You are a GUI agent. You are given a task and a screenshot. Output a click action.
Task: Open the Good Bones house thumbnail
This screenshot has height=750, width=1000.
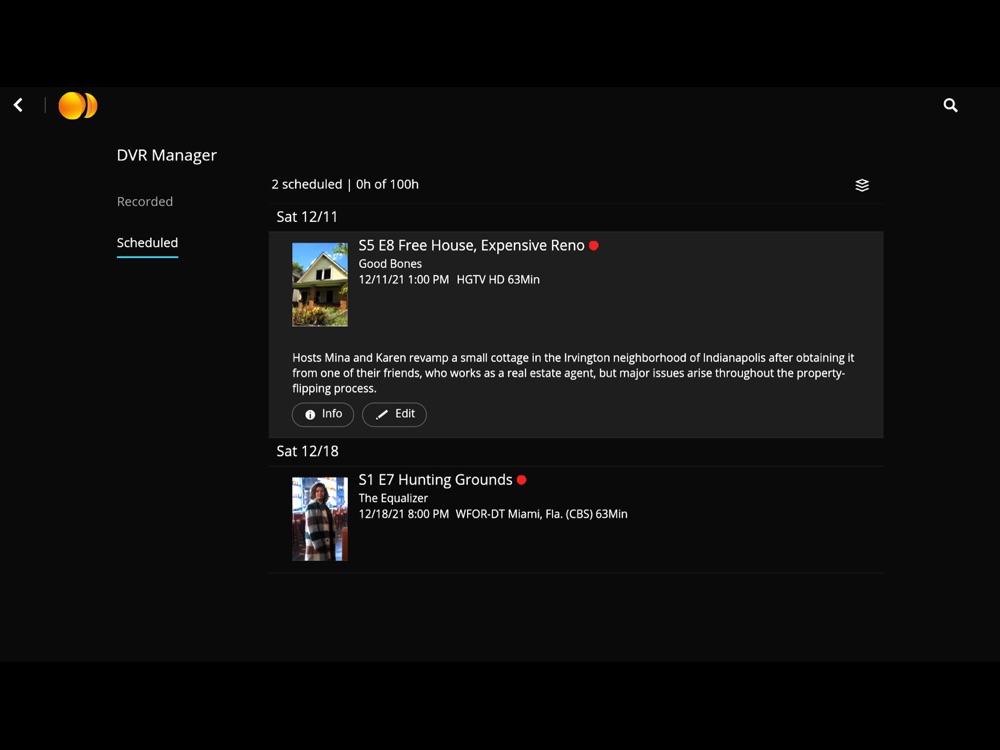(320, 284)
